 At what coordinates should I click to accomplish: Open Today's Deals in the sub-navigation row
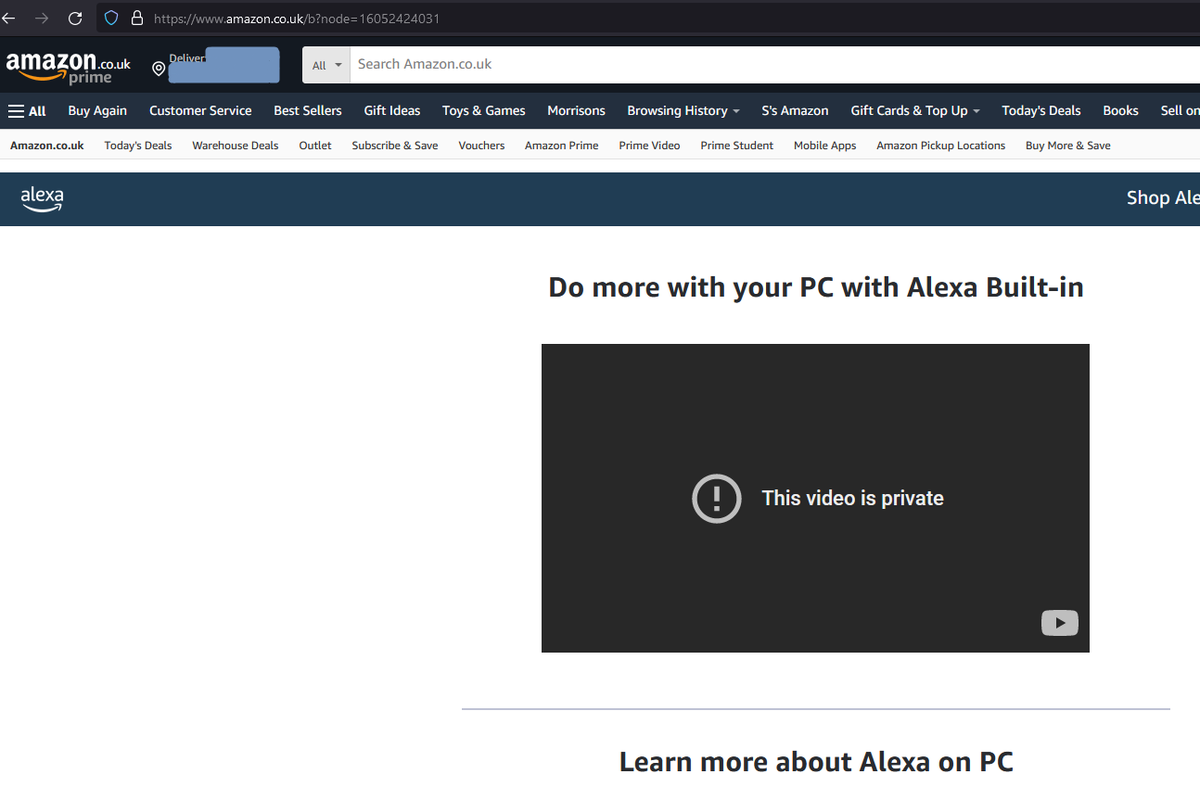point(138,146)
